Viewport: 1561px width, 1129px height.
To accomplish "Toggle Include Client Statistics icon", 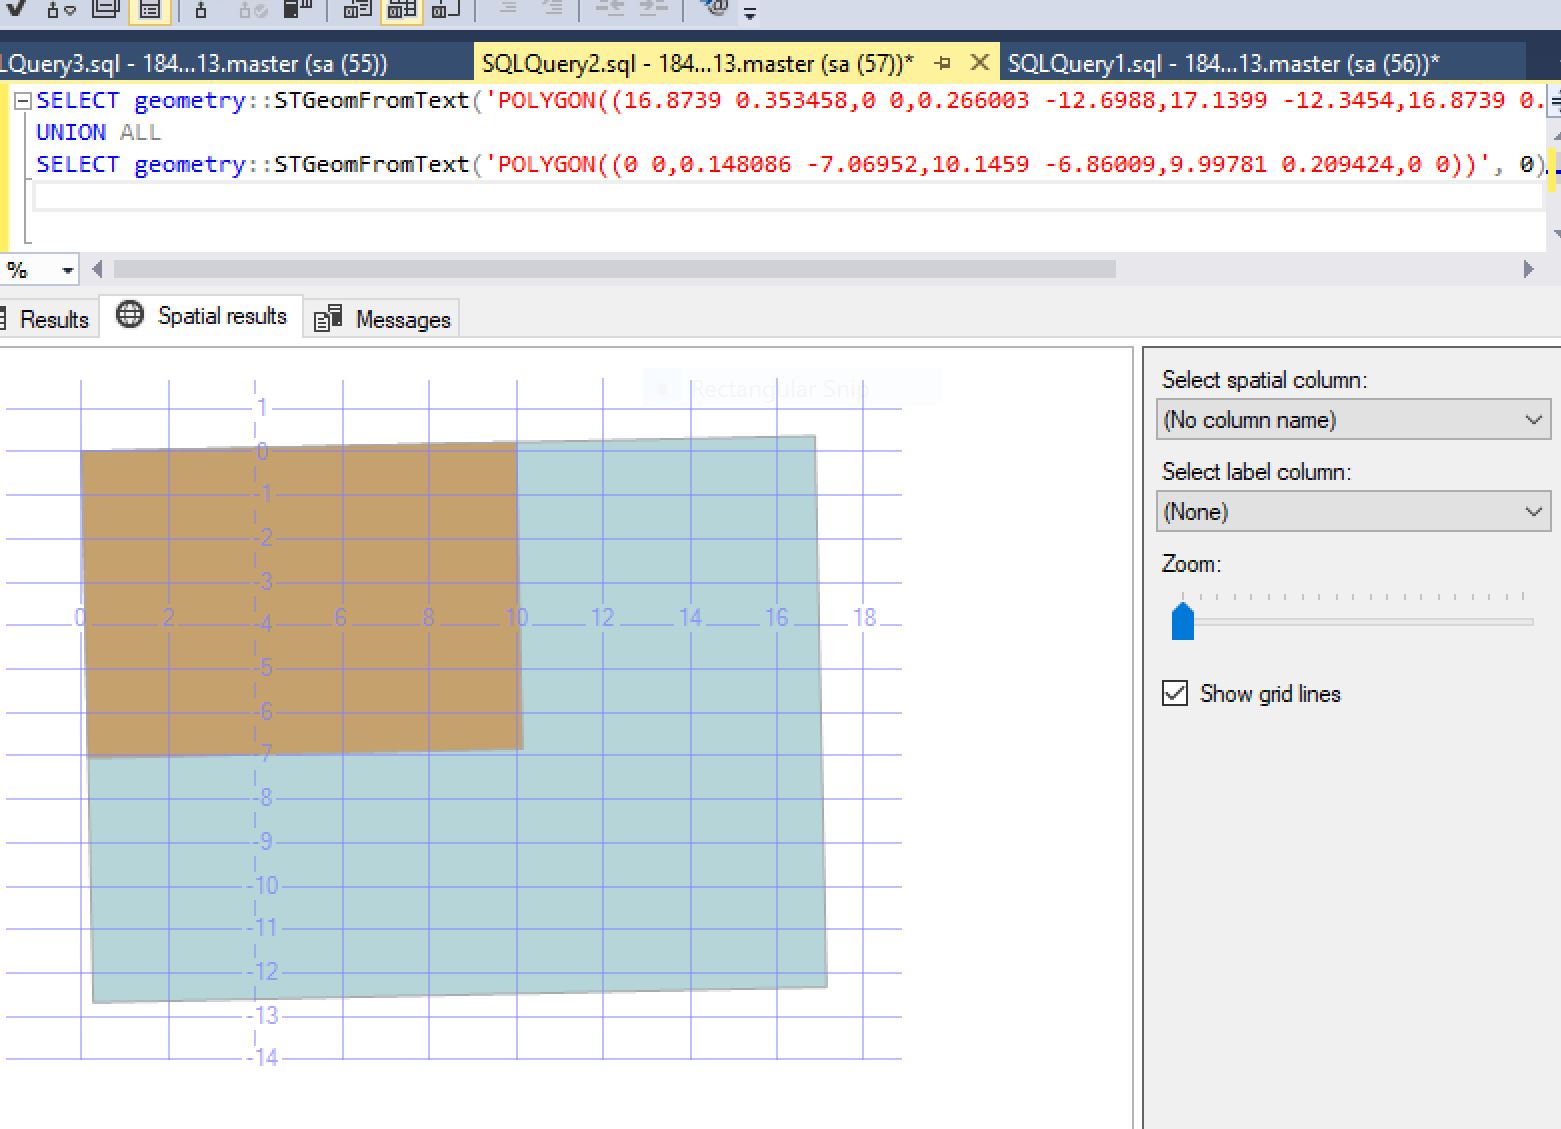I will 298,9.
